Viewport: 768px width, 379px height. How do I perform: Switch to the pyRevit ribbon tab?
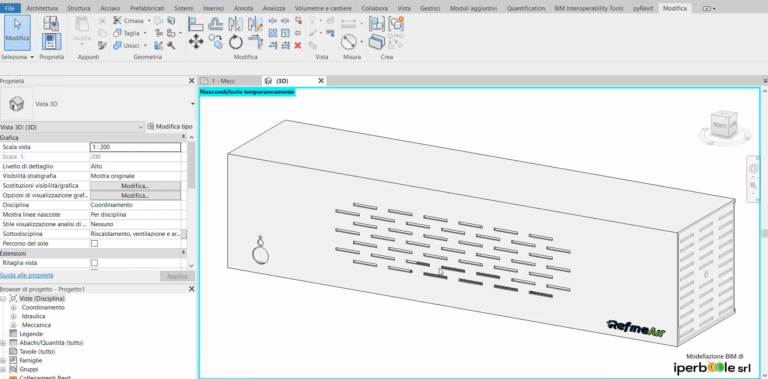(x=643, y=8)
